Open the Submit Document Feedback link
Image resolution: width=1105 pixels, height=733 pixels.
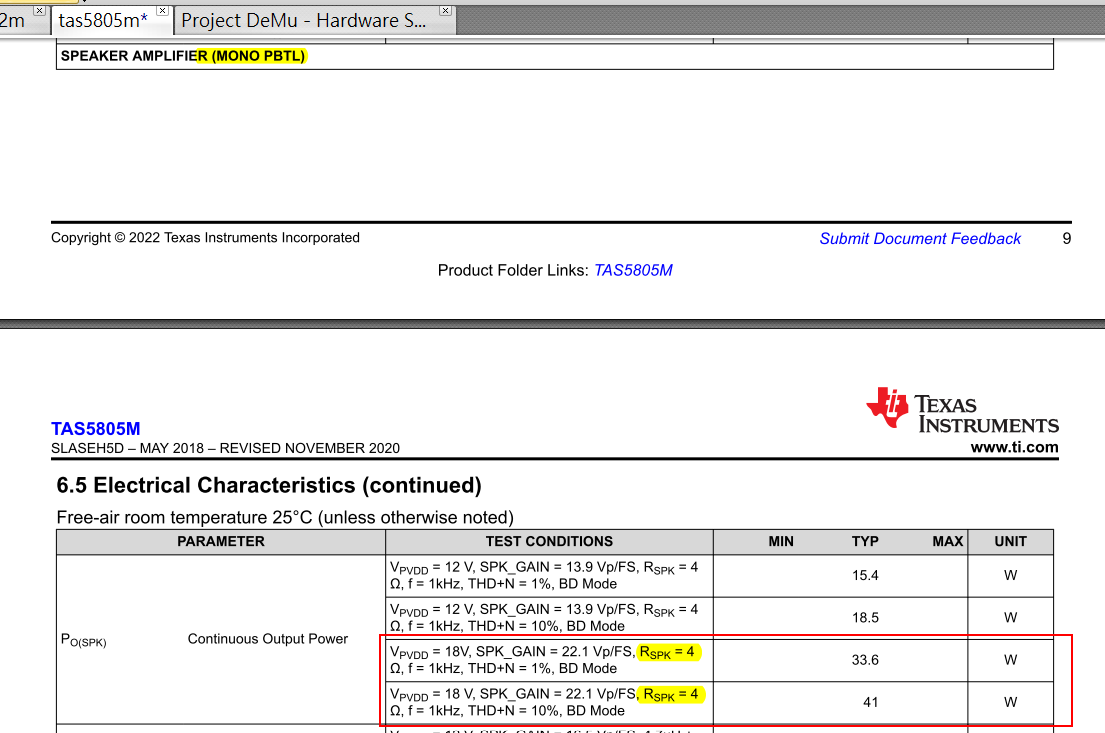point(920,239)
